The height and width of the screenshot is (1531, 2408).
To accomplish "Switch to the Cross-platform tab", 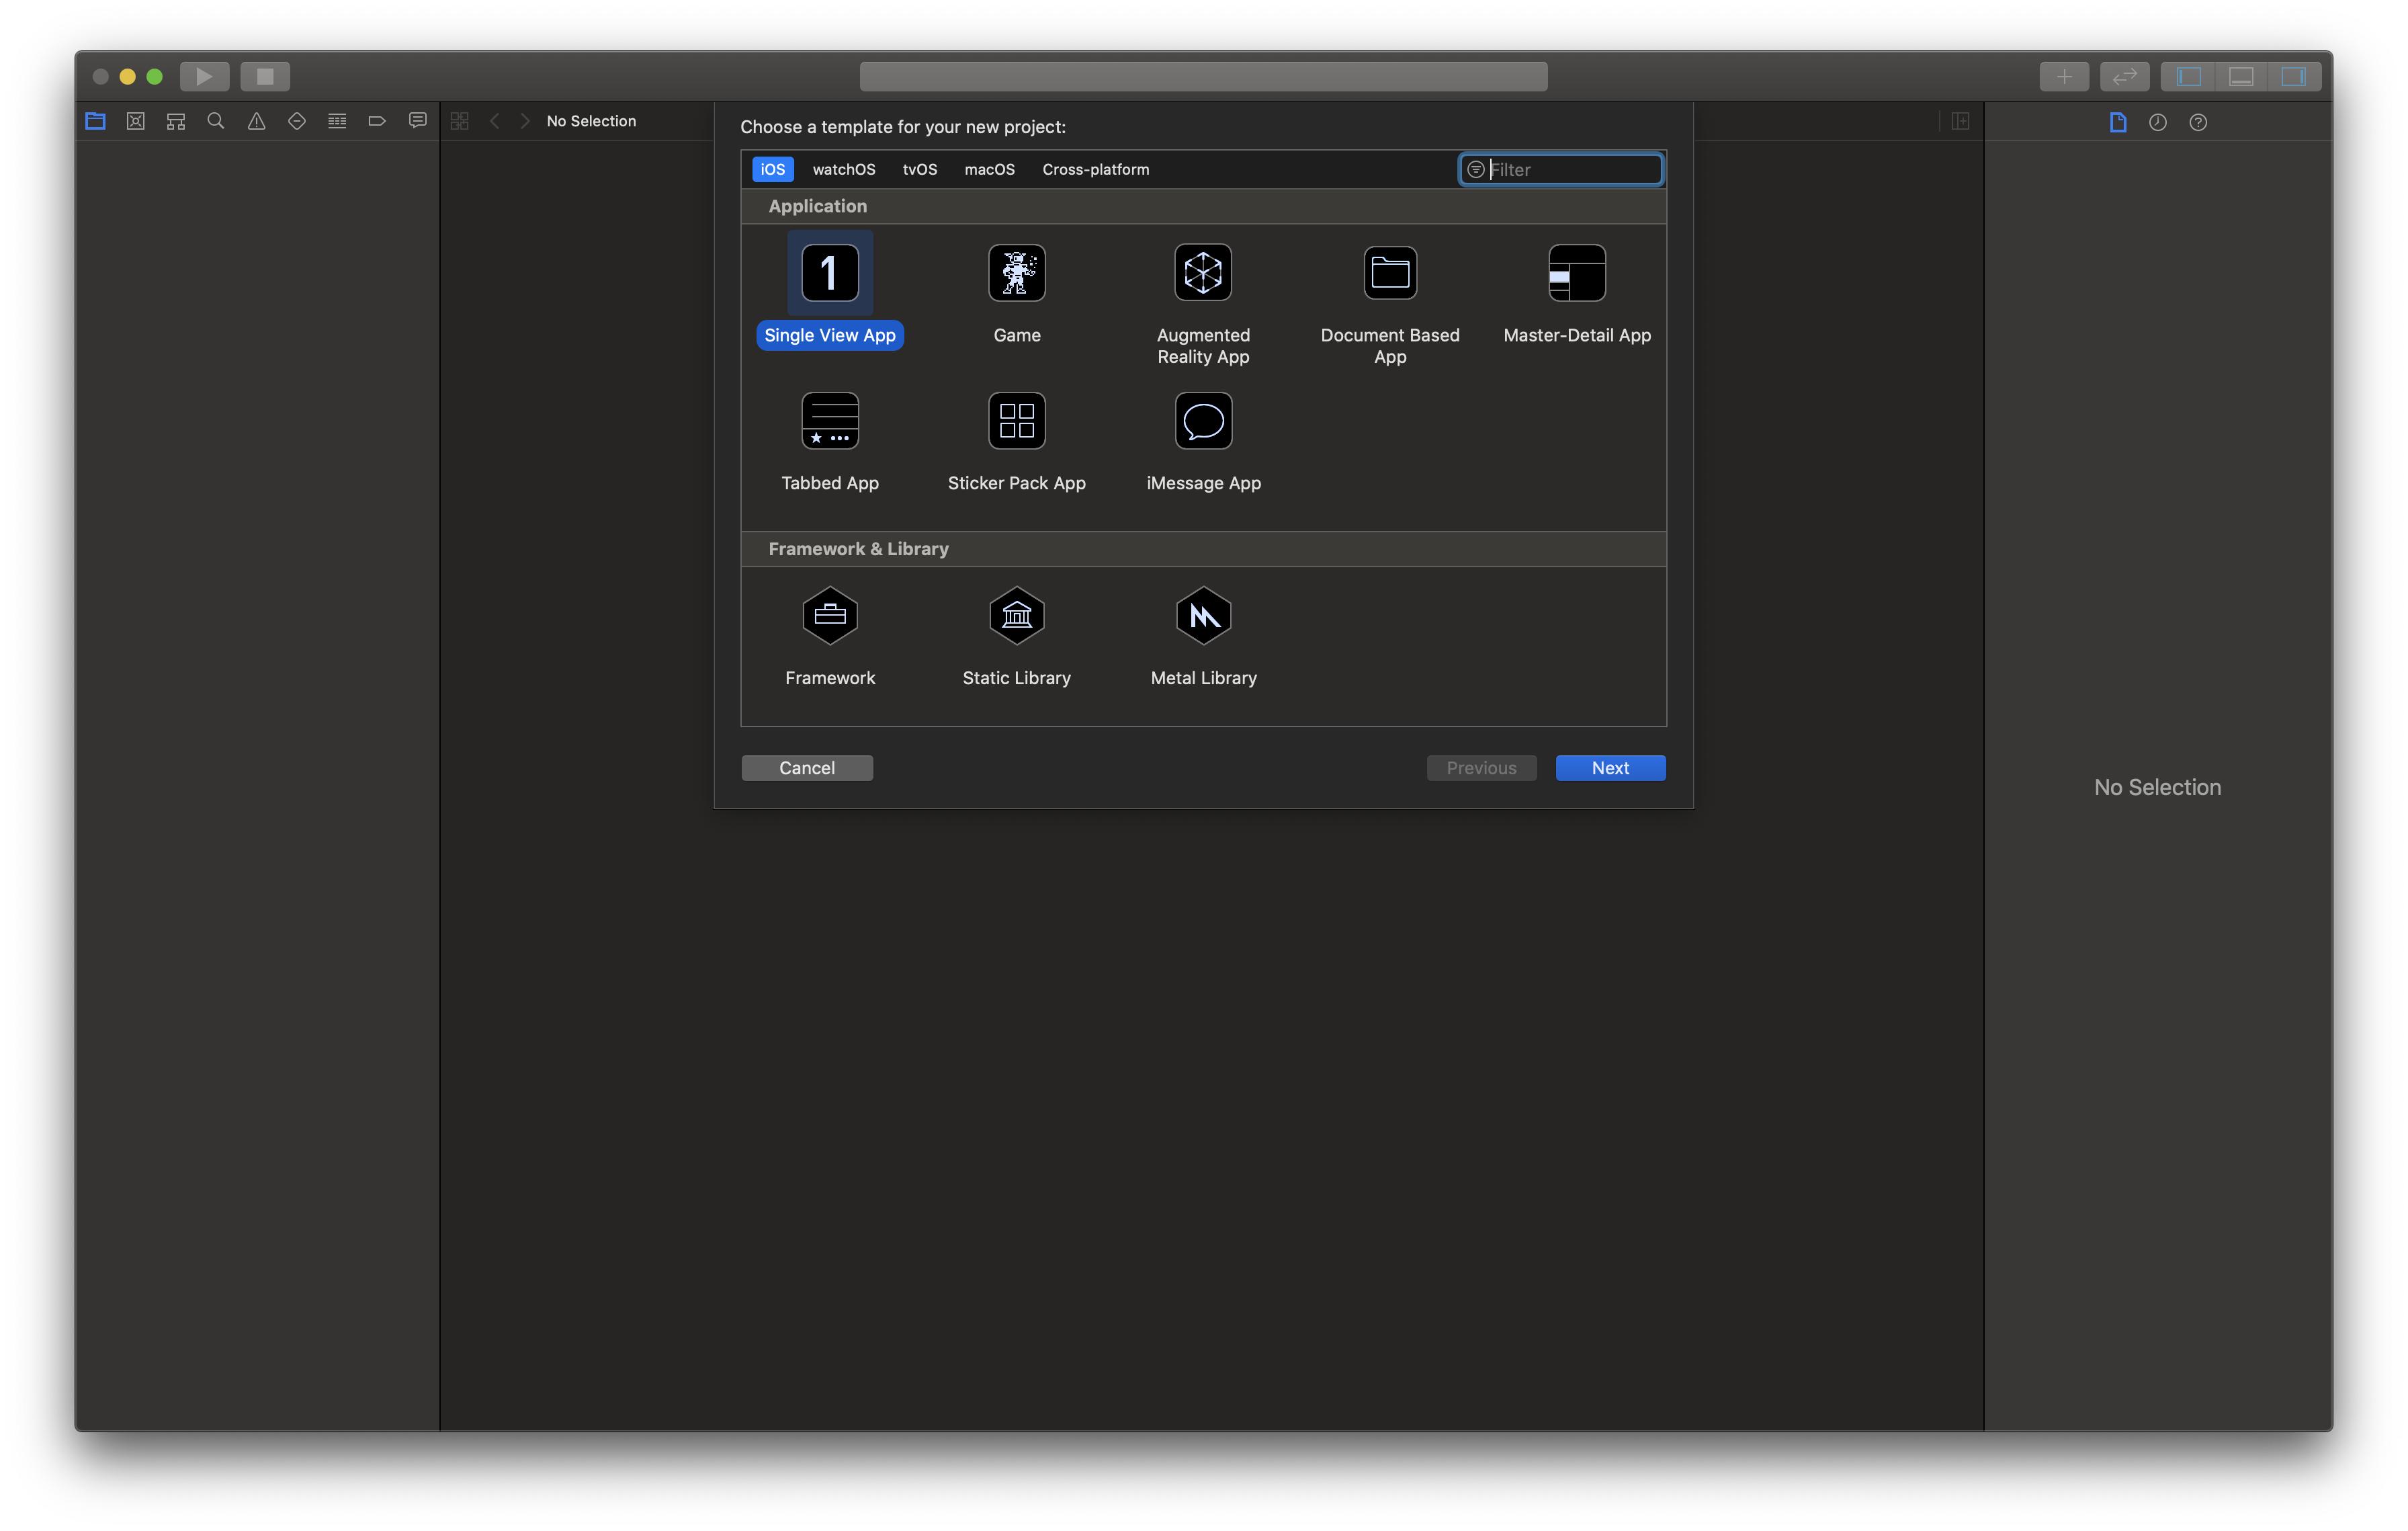I will [1096, 169].
